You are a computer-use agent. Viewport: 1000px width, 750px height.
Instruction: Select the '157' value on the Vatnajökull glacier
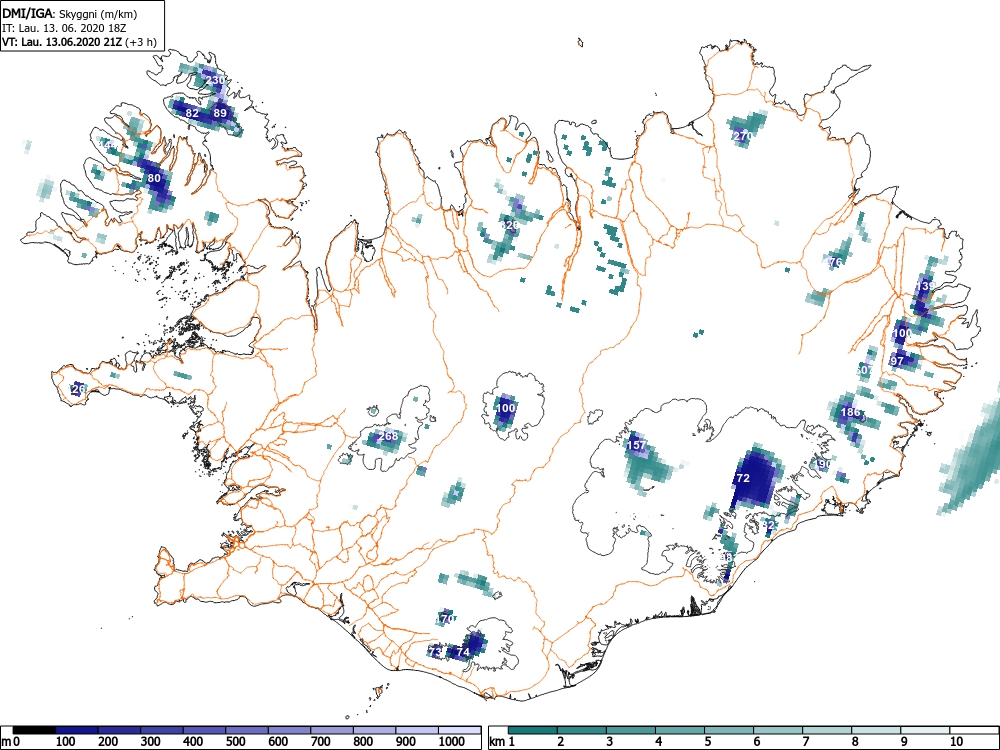[637, 445]
